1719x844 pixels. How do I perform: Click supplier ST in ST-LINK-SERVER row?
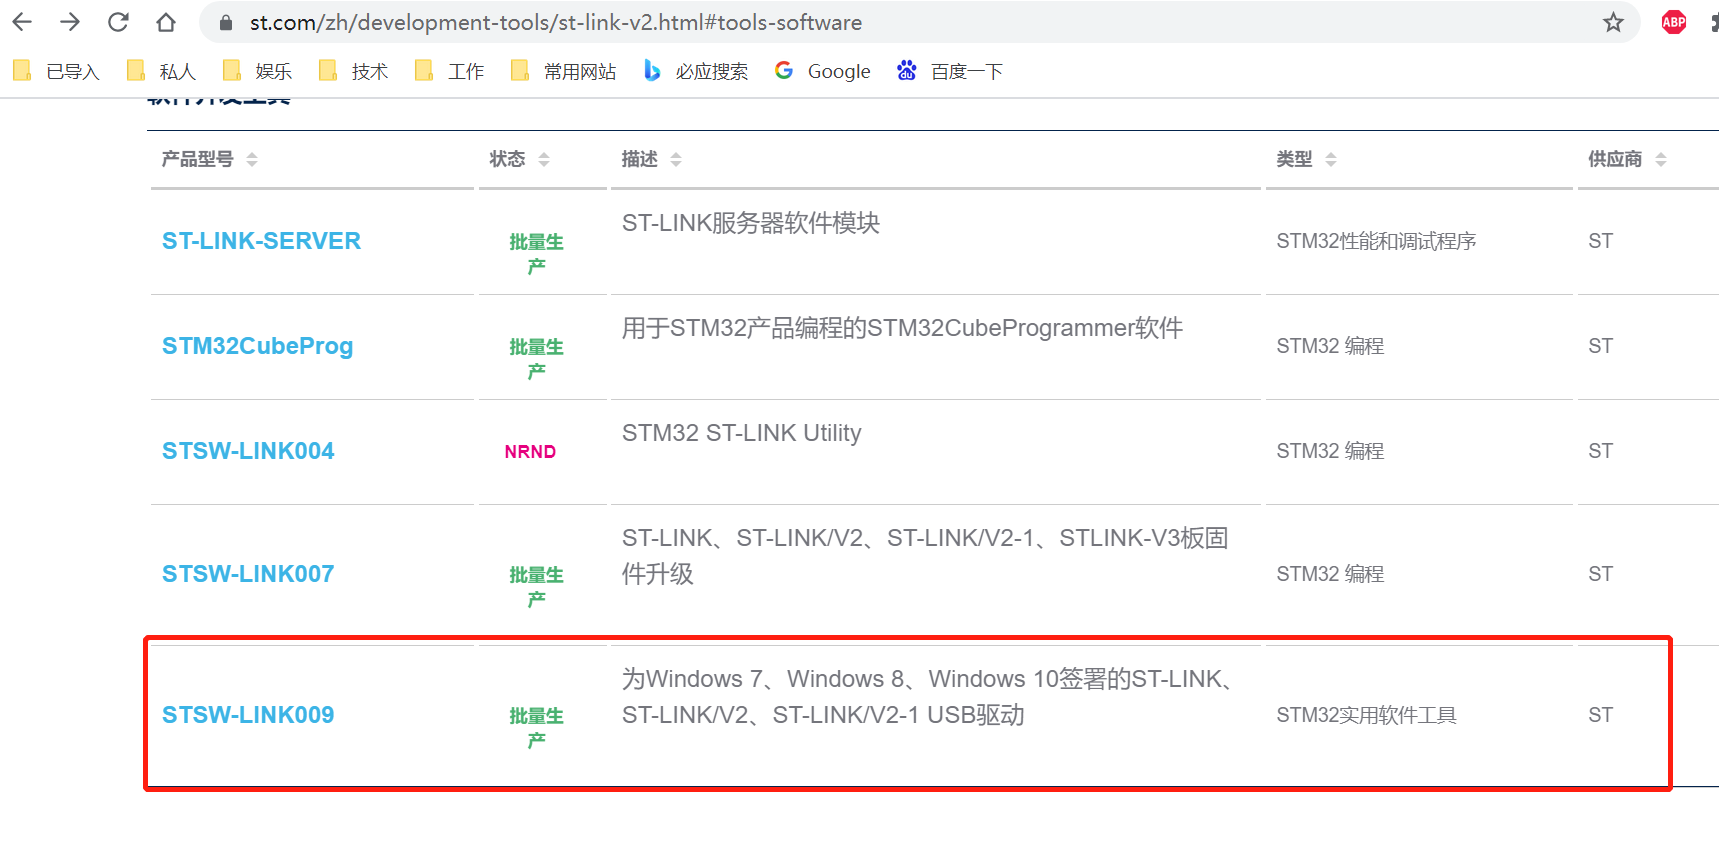coord(1600,241)
